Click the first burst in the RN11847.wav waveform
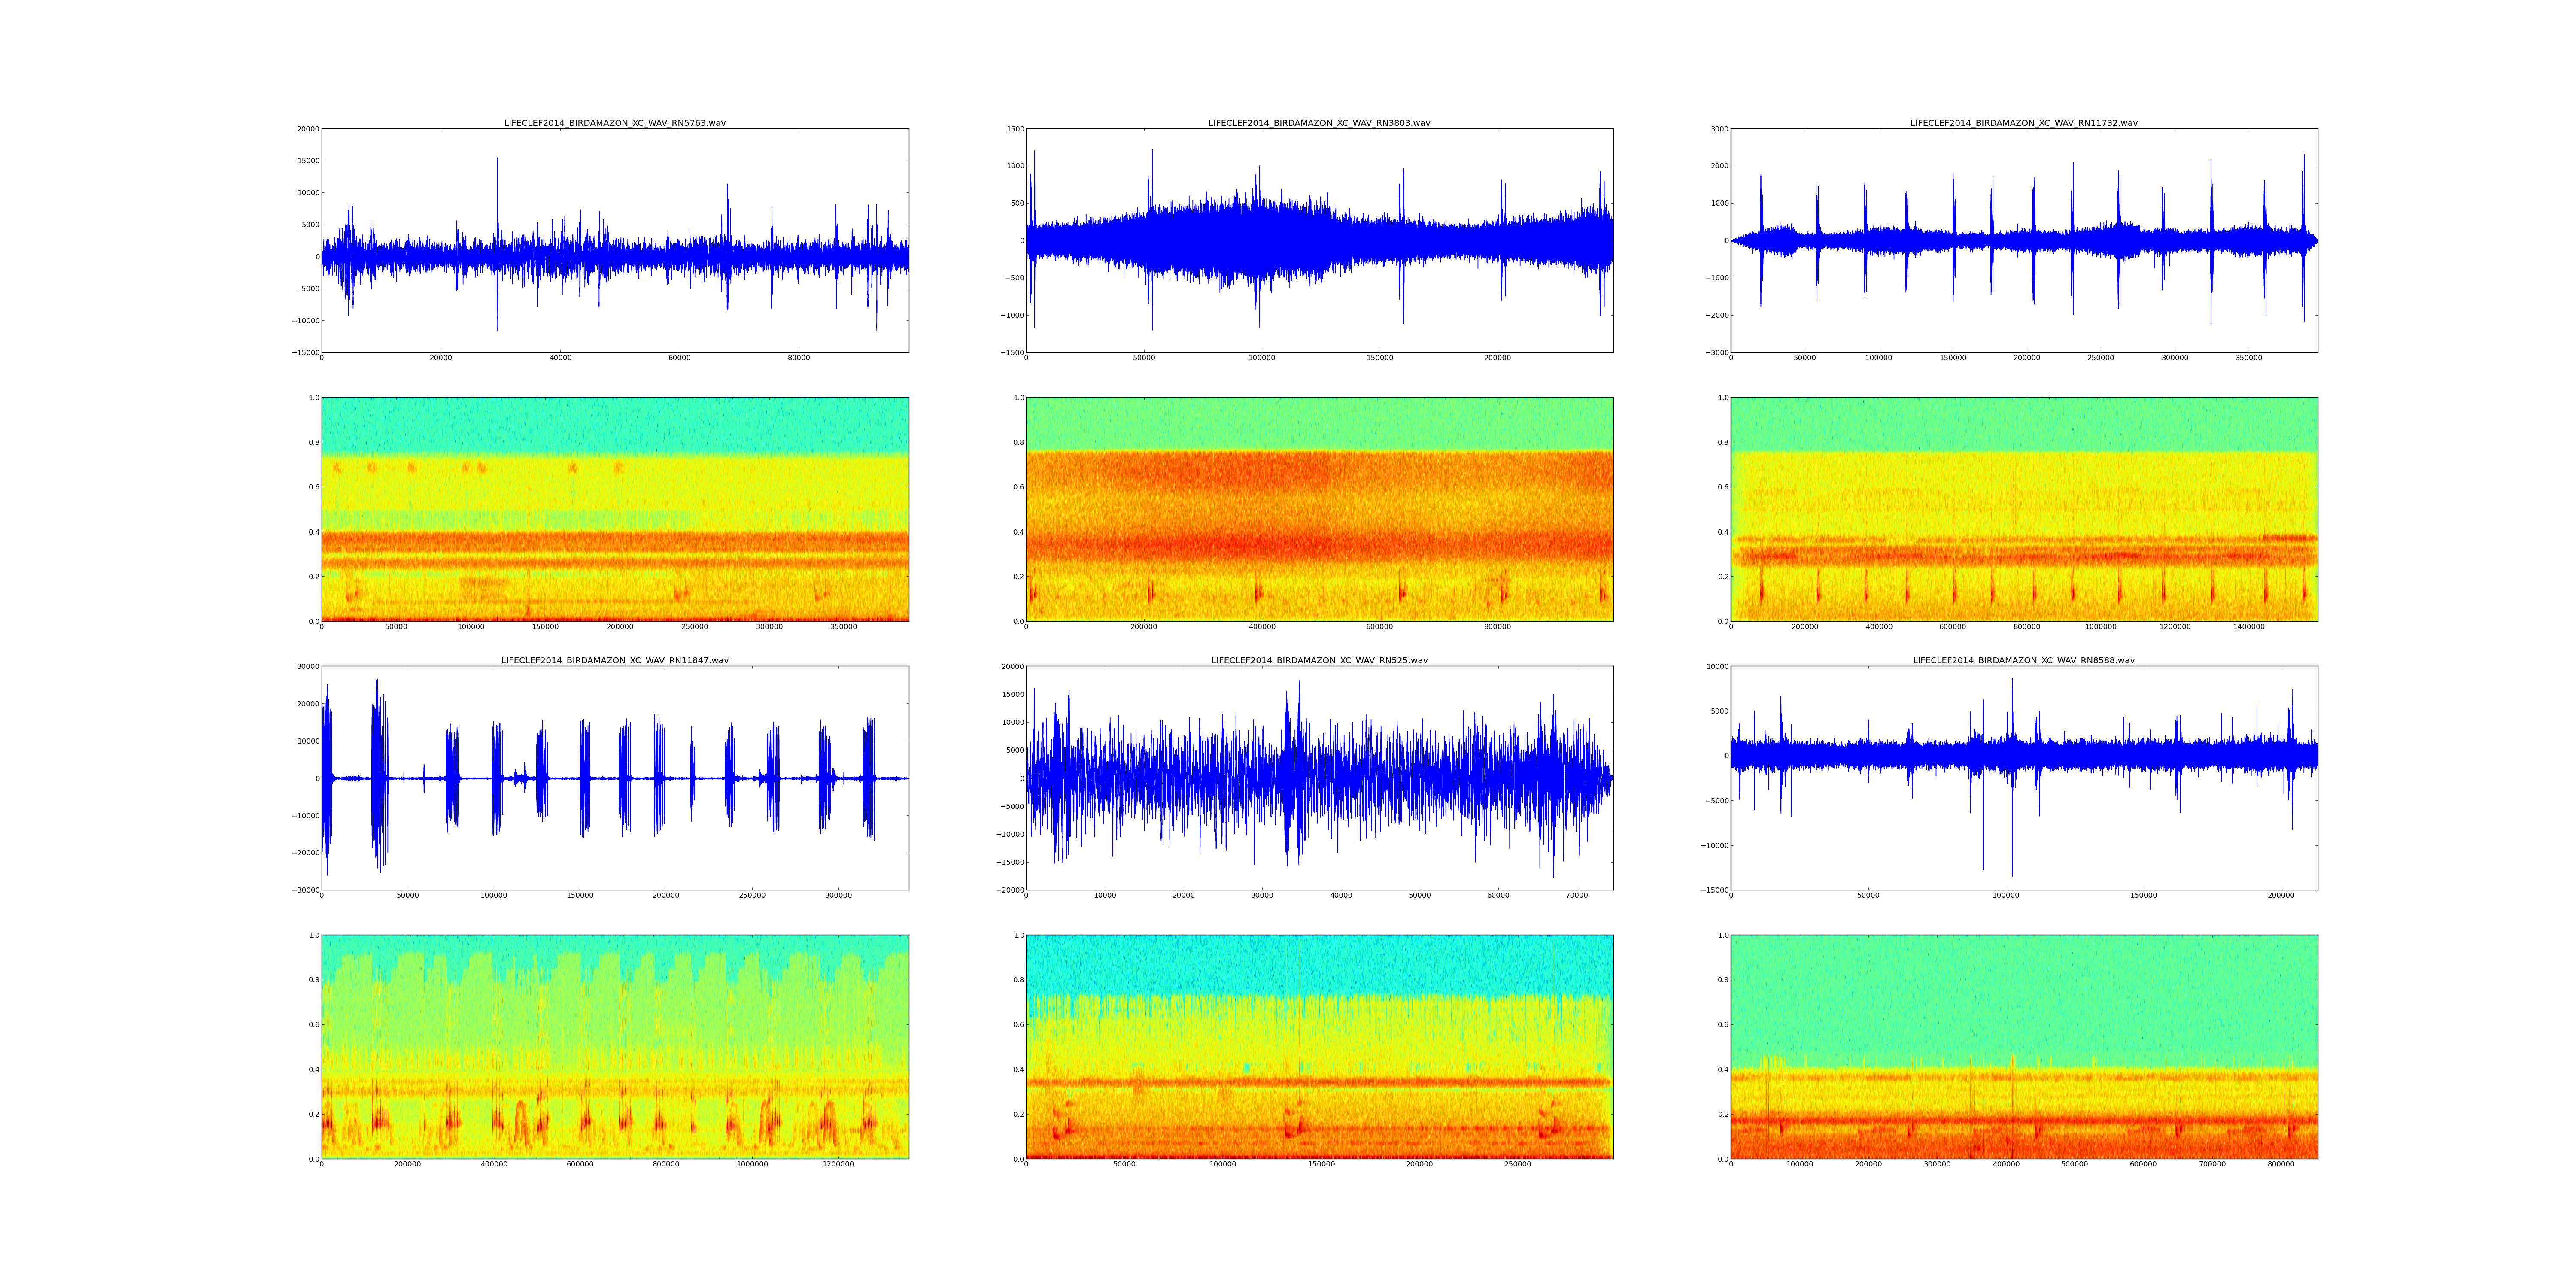 pyautogui.click(x=326, y=760)
